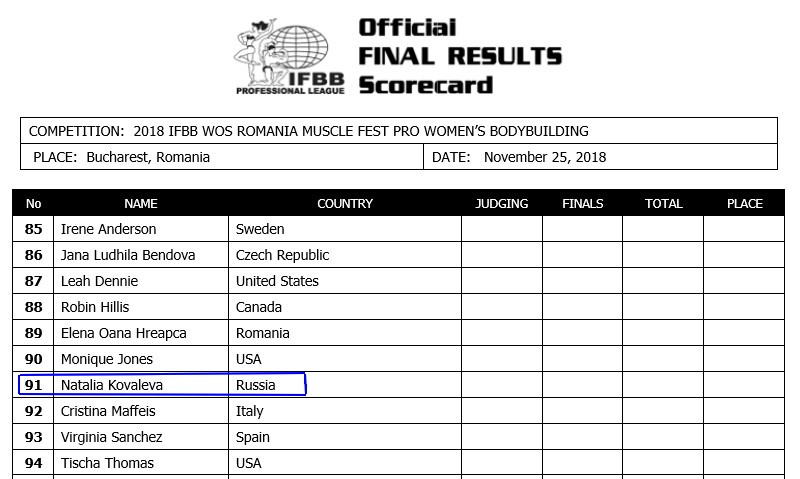
Task: Click the Russia country cell
Action: click(345, 385)
